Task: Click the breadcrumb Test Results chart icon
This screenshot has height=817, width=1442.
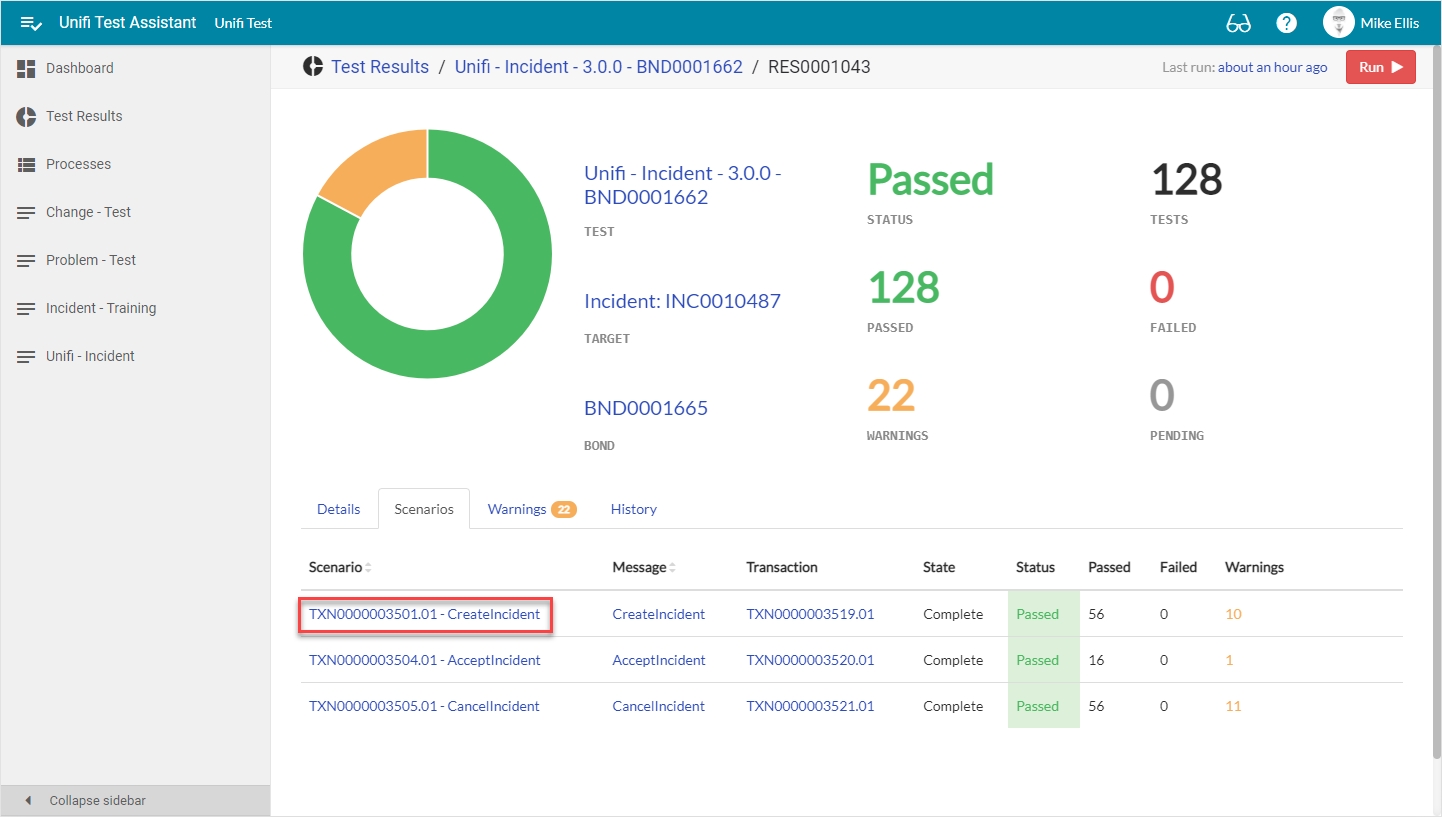Action: (313, 67)
